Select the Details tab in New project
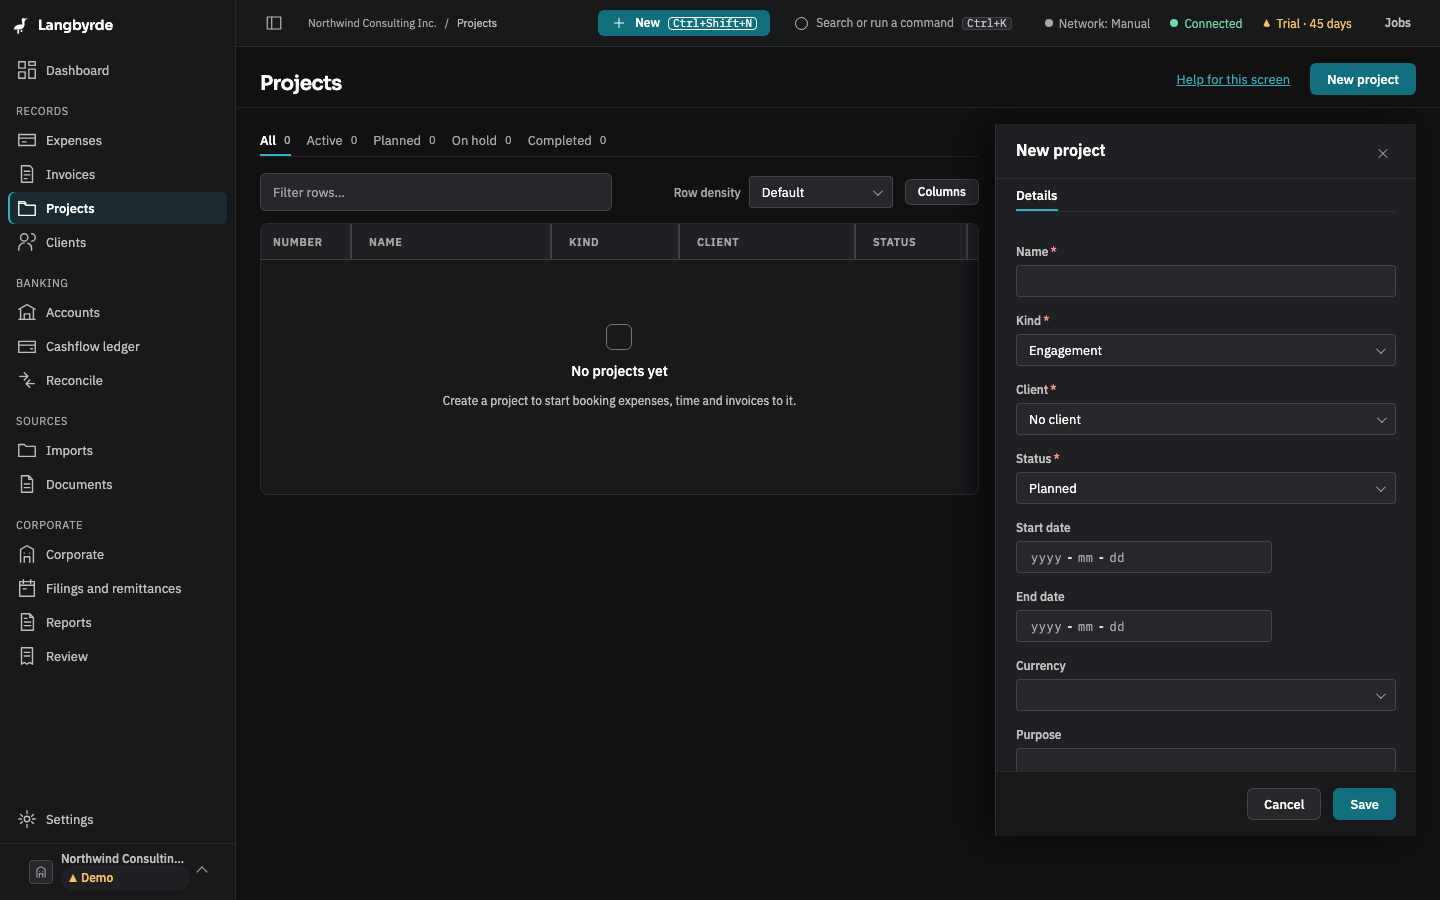Screen dimensions: 1440x900 (1037, 196)
